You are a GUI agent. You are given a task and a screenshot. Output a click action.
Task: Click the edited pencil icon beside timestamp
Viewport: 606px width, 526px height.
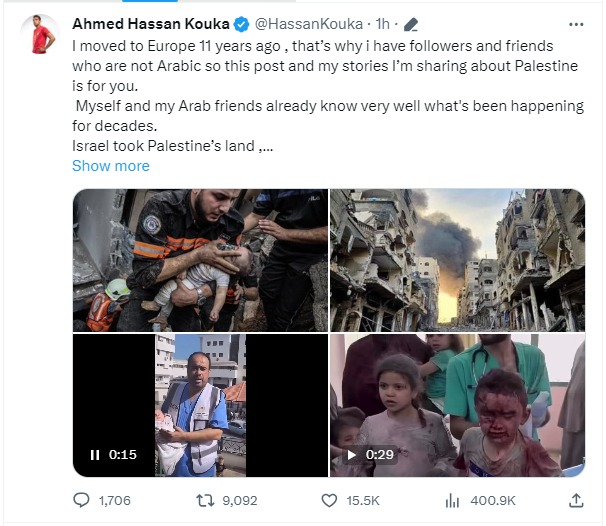(411, 24)
